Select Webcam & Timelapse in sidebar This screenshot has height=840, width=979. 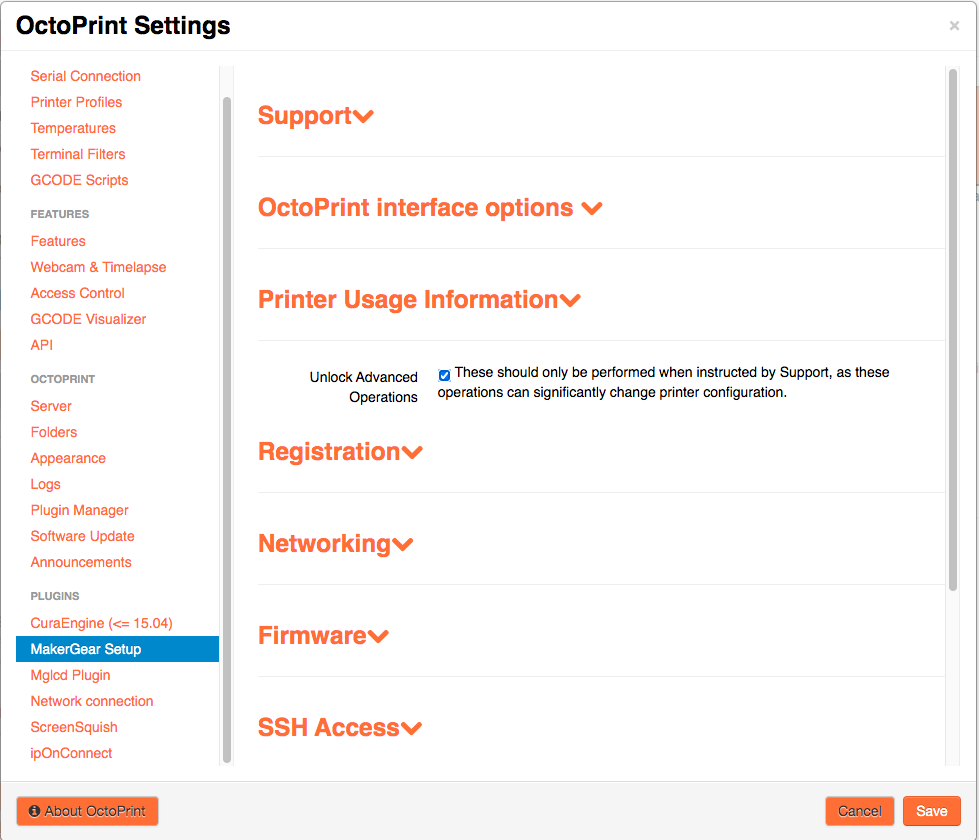tap(99, 267)
